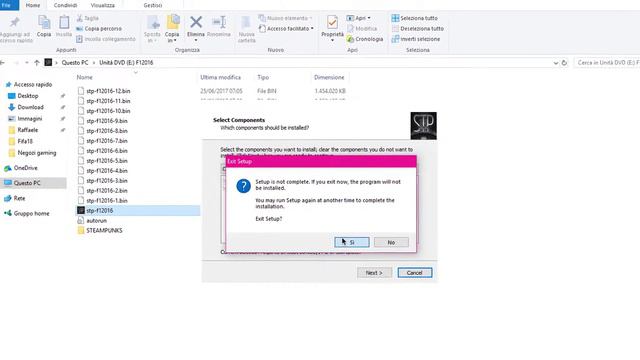This screenshot has height=360, width=640.
Task: Select Accesso rapido in navigation pane
Action: click(x=33, y=84)
